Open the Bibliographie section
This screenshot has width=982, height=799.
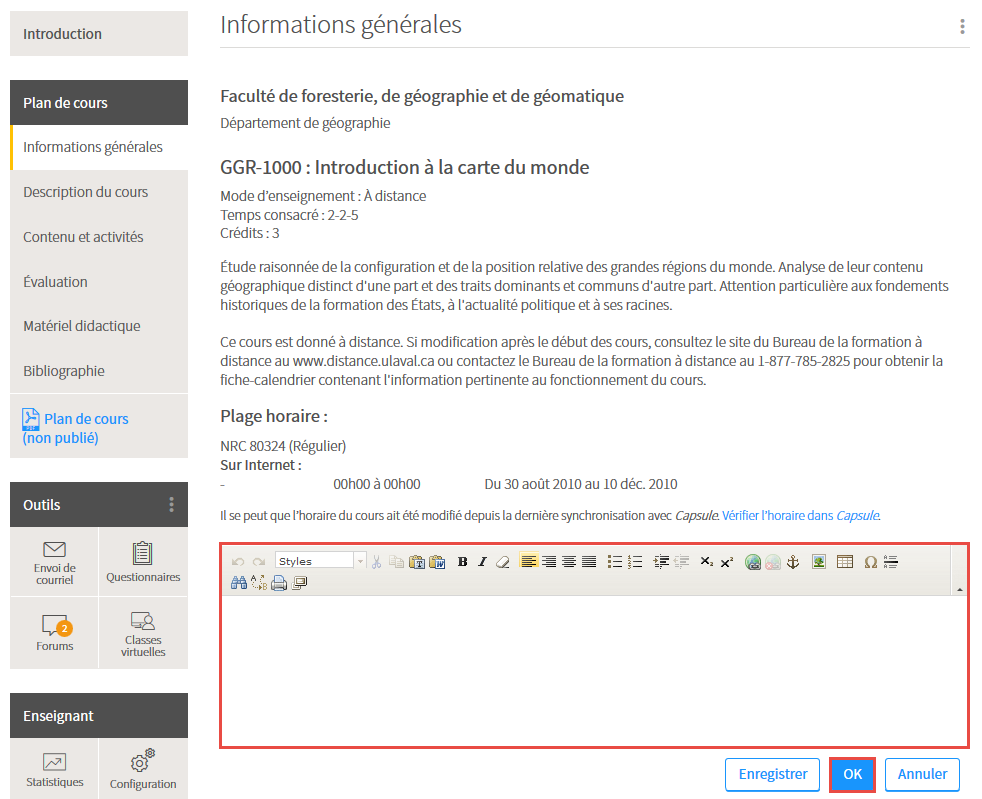pyautogui.click(x=99, y=371)
